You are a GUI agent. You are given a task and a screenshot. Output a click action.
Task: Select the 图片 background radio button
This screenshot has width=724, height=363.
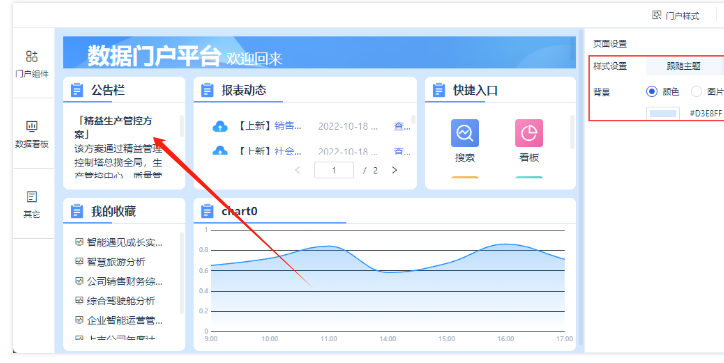pos(696,91)
